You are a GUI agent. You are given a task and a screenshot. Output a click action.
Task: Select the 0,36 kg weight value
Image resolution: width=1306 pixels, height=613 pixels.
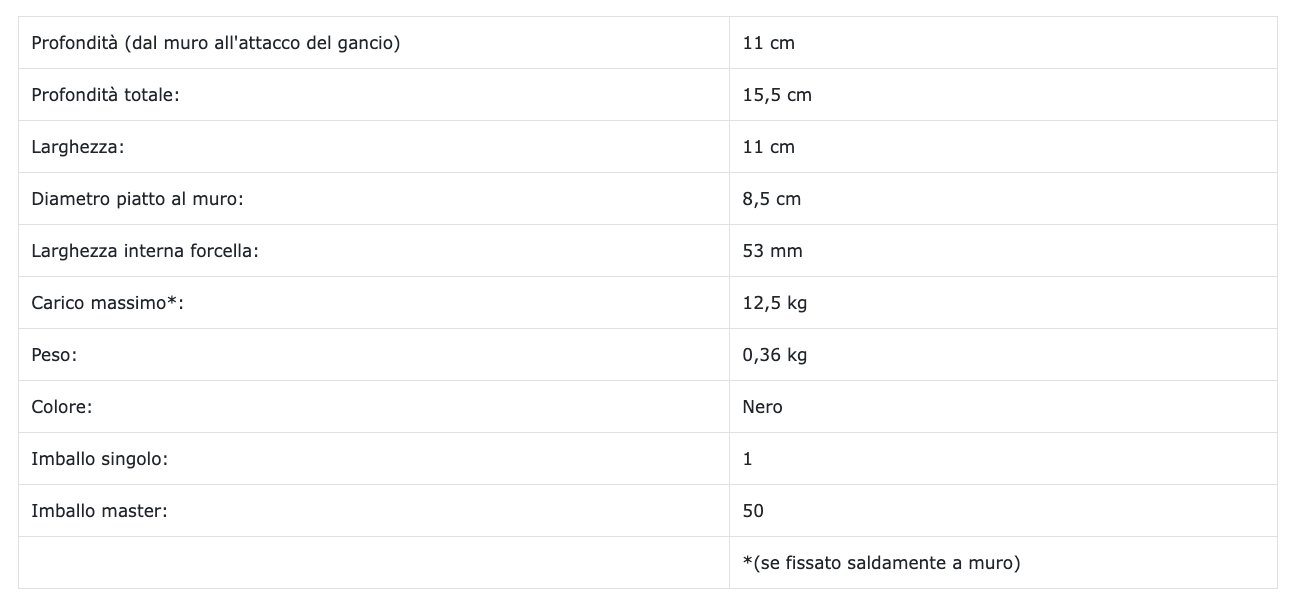[775, 355]
